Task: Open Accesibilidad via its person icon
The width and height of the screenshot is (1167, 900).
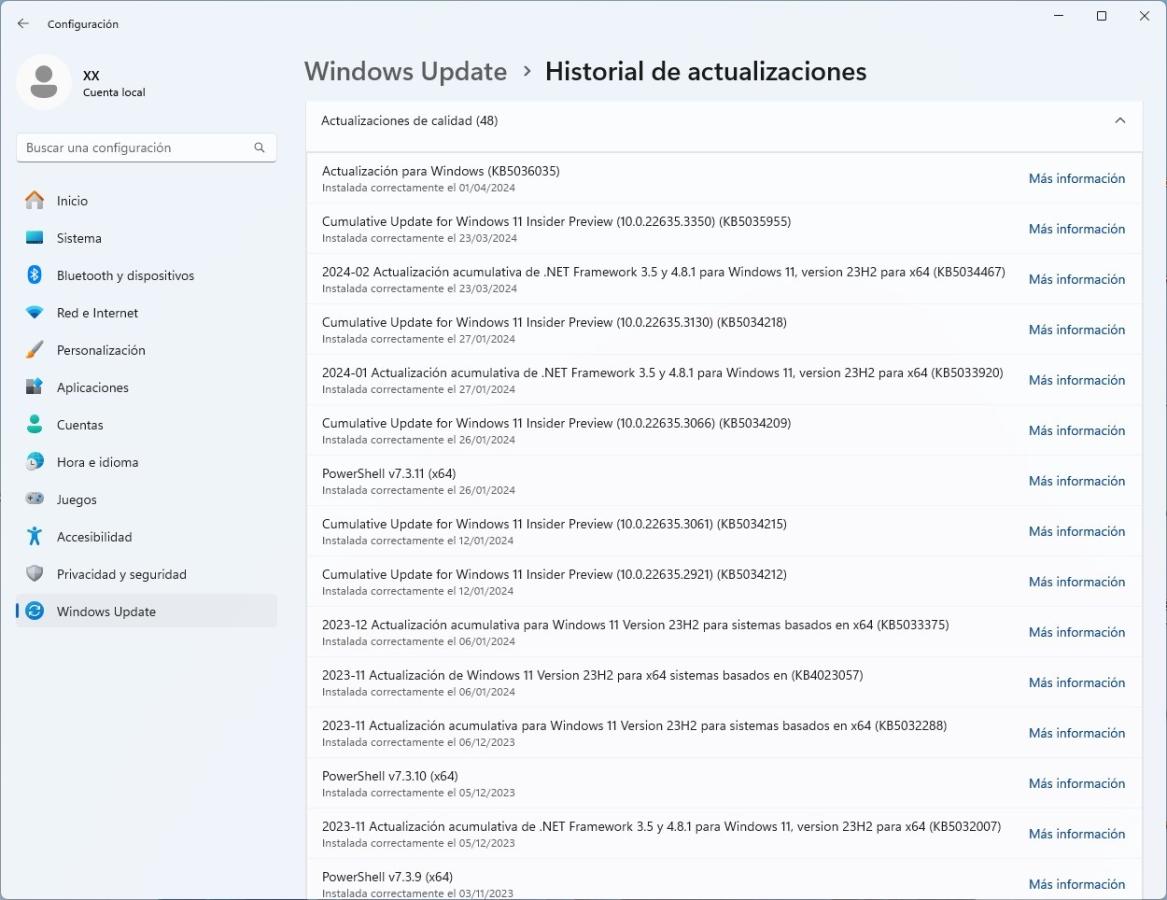Action: pyautogui.click(x=35, y=537)
